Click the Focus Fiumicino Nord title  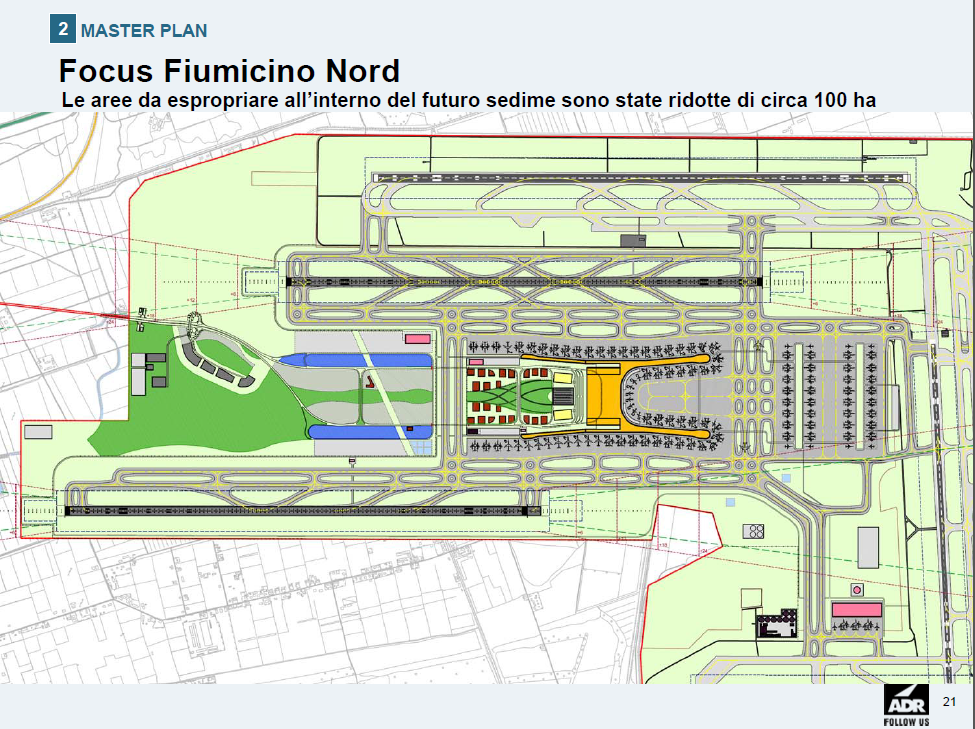229,71
